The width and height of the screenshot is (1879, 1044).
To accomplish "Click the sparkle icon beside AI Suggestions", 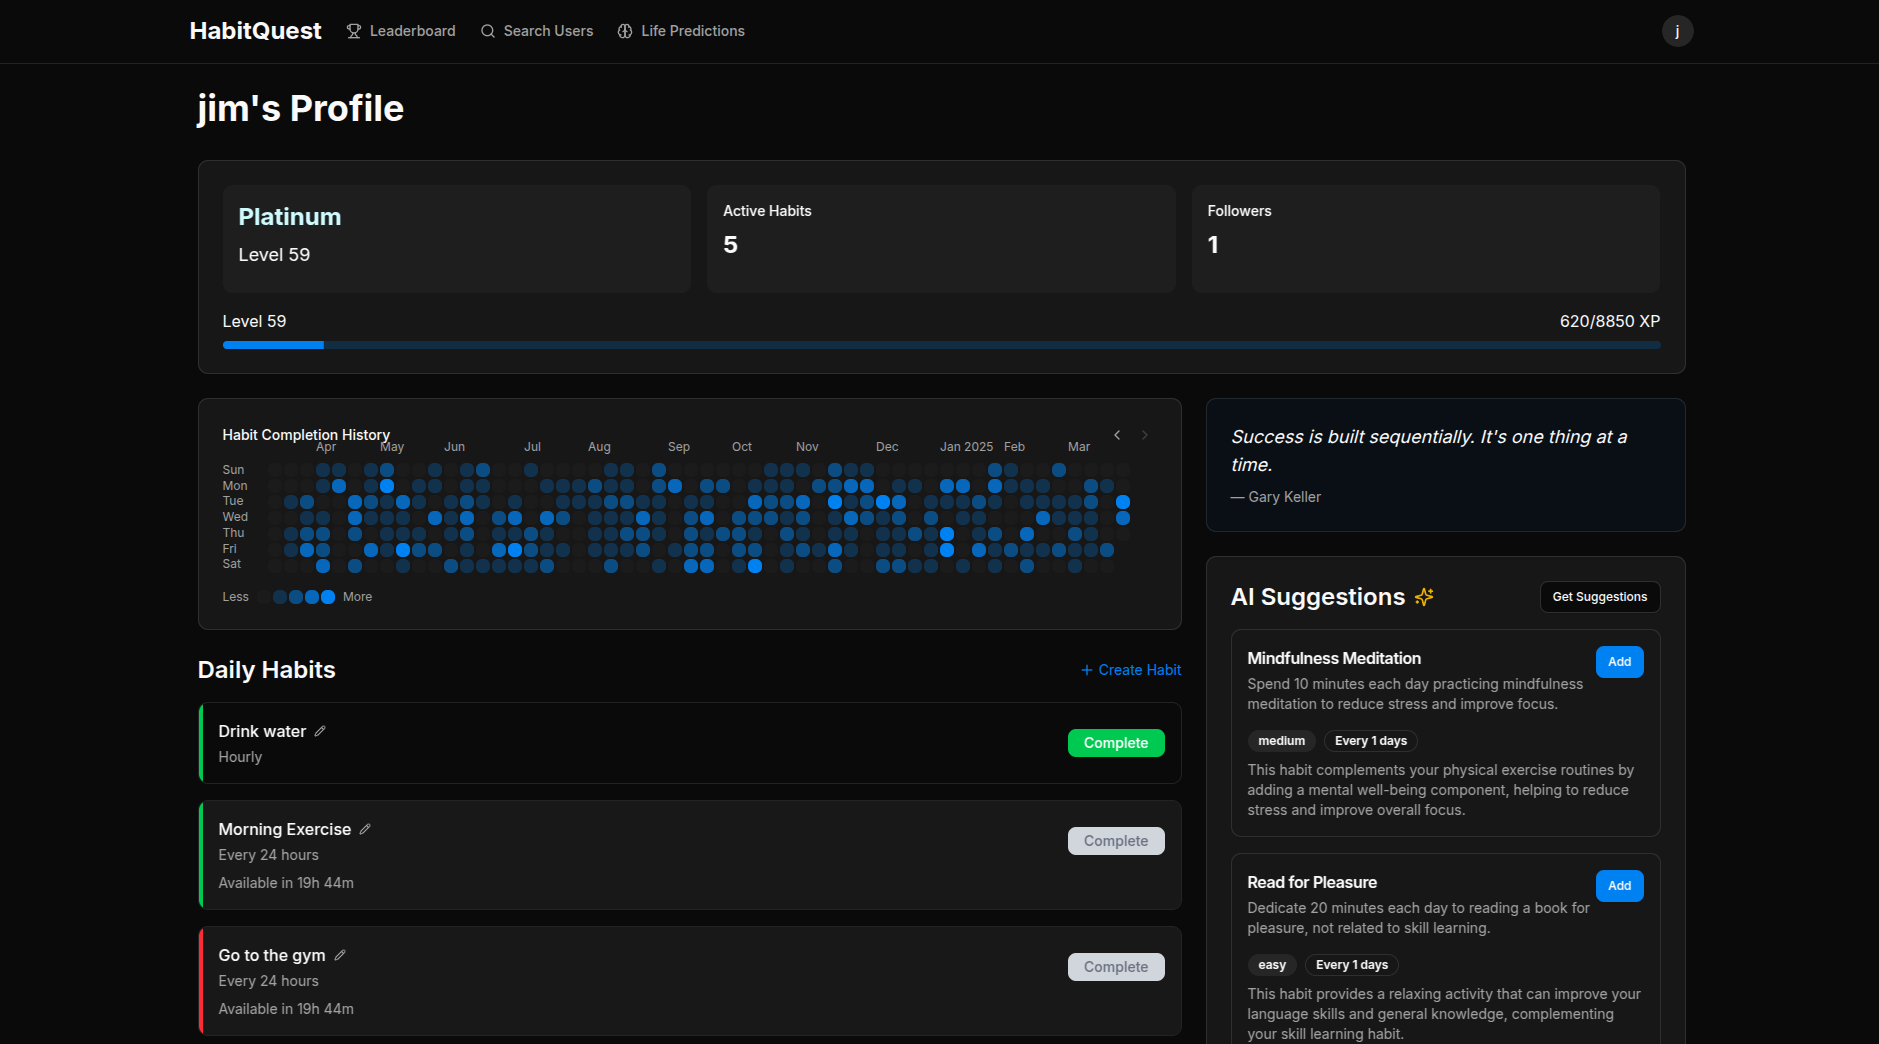I will click(x=1424, y=597).
